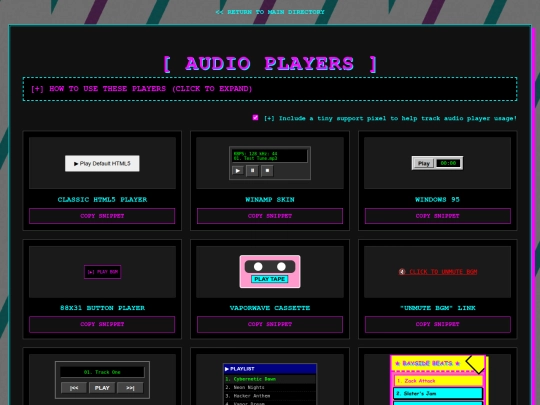Expand How To Use These Players section
This screenshot has height=405, width=540.
point(270,89)
